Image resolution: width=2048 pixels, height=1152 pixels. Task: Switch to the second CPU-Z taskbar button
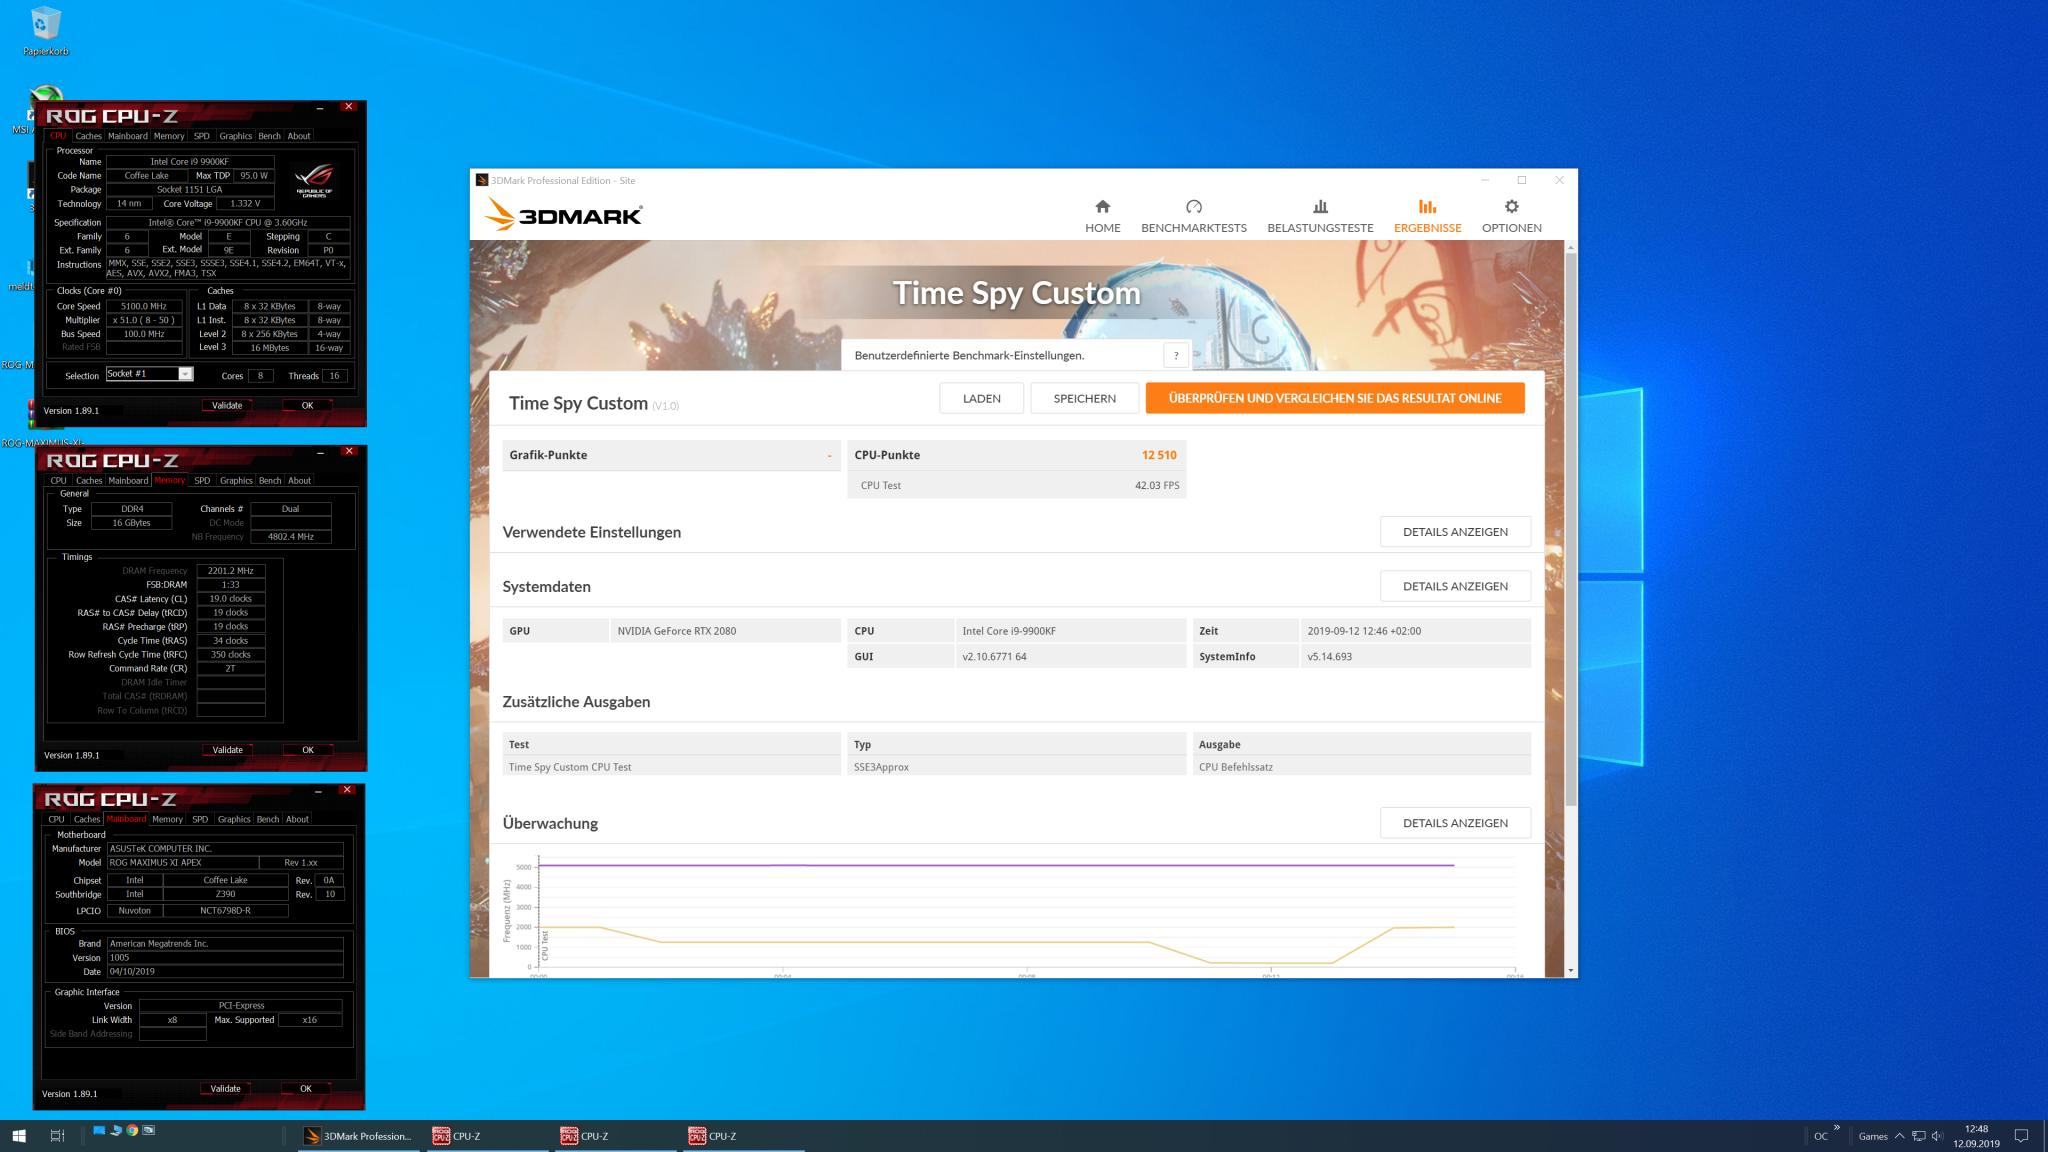point(615,1136)
